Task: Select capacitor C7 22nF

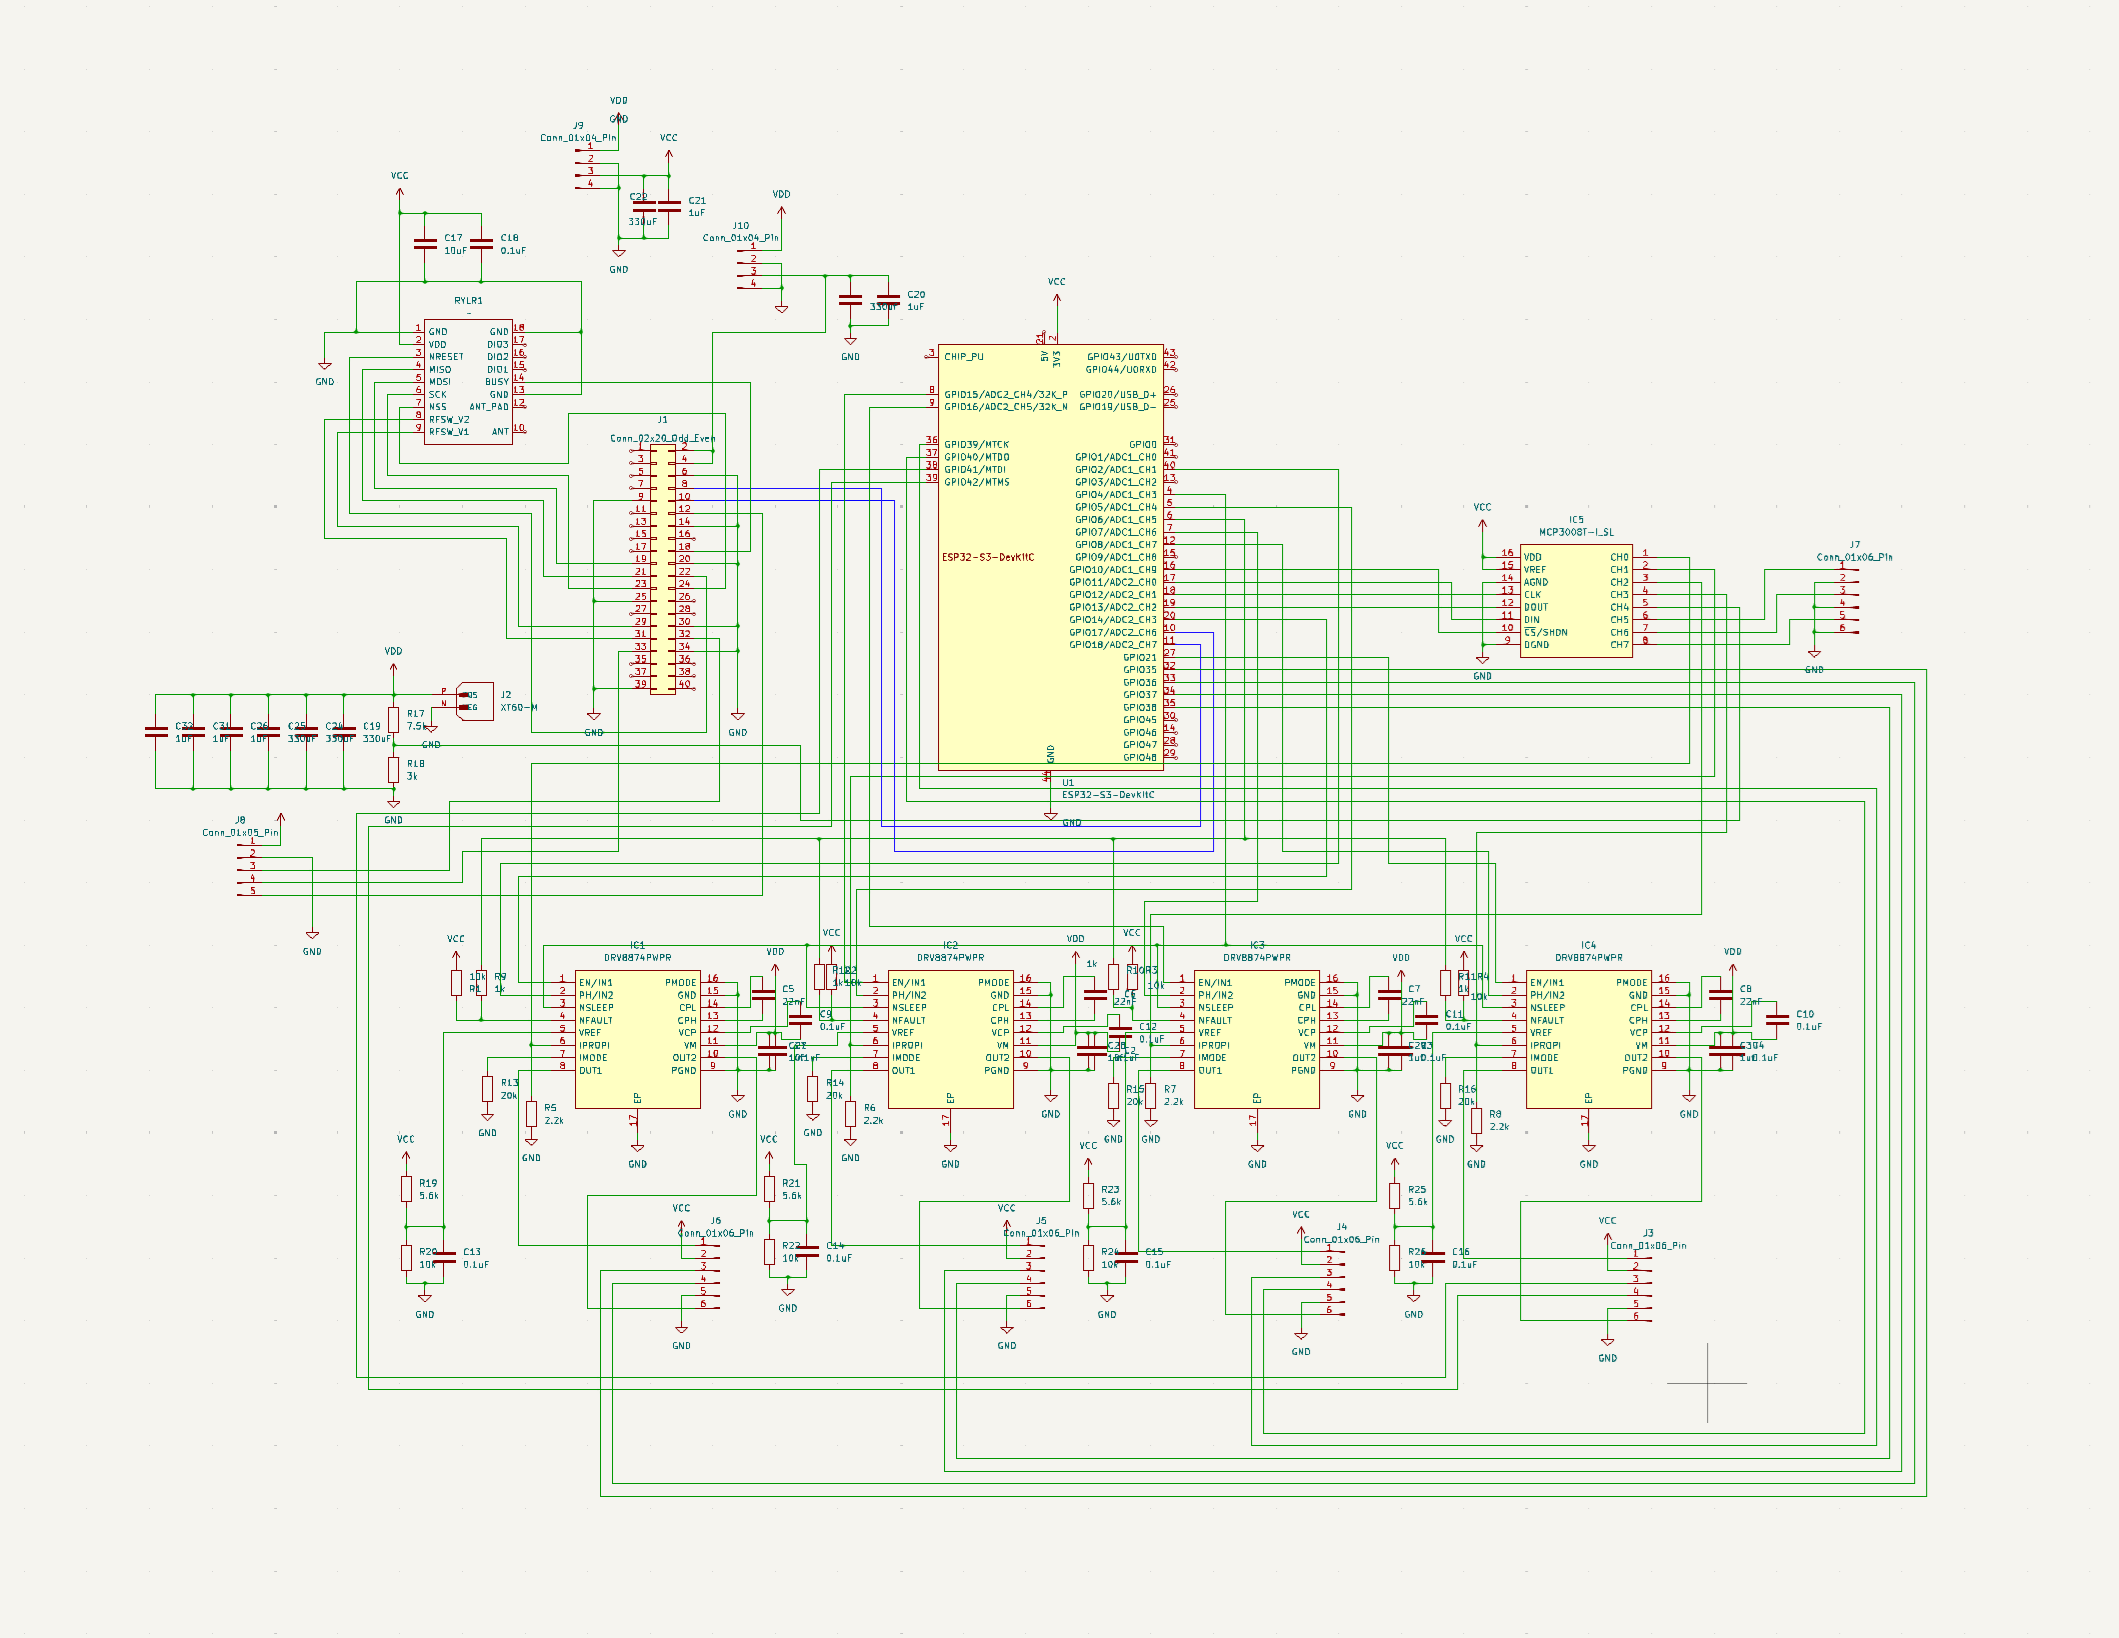Action: click(x=1388, y=995)
